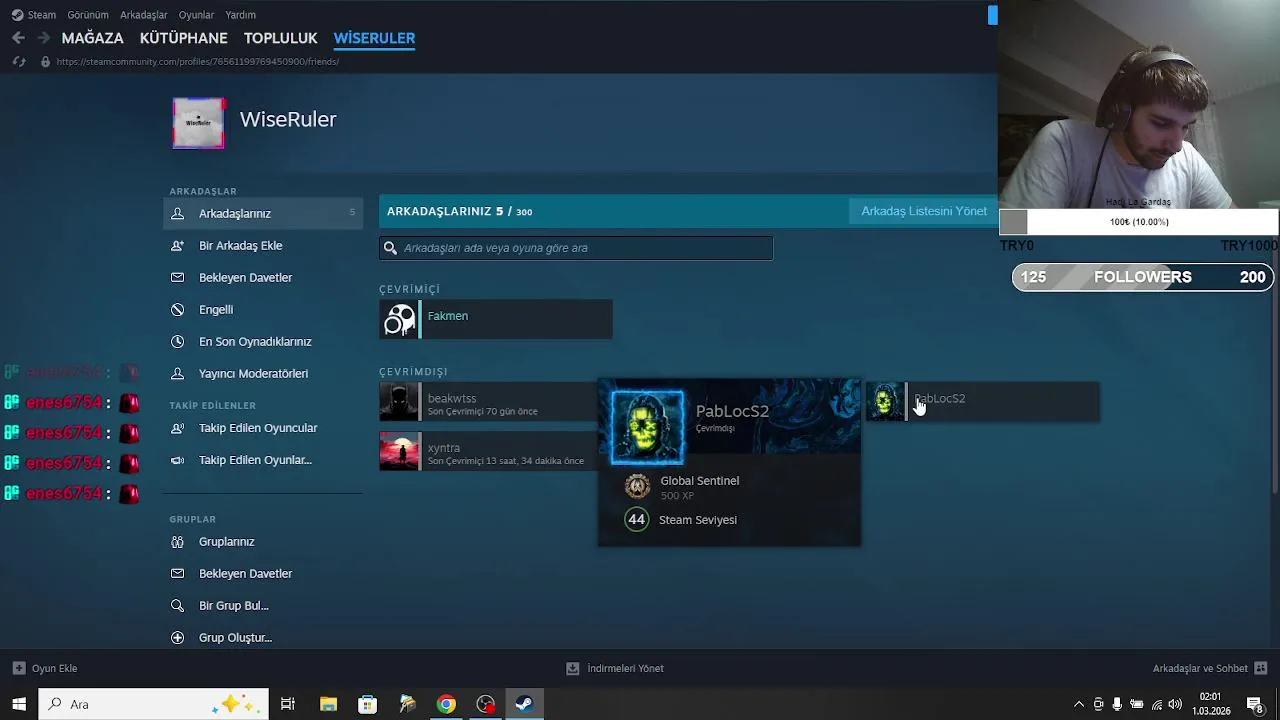The image size is (1280, 720).
Task: Click the Bir Grup Bul search icon
Action: [x=177, y=605]
